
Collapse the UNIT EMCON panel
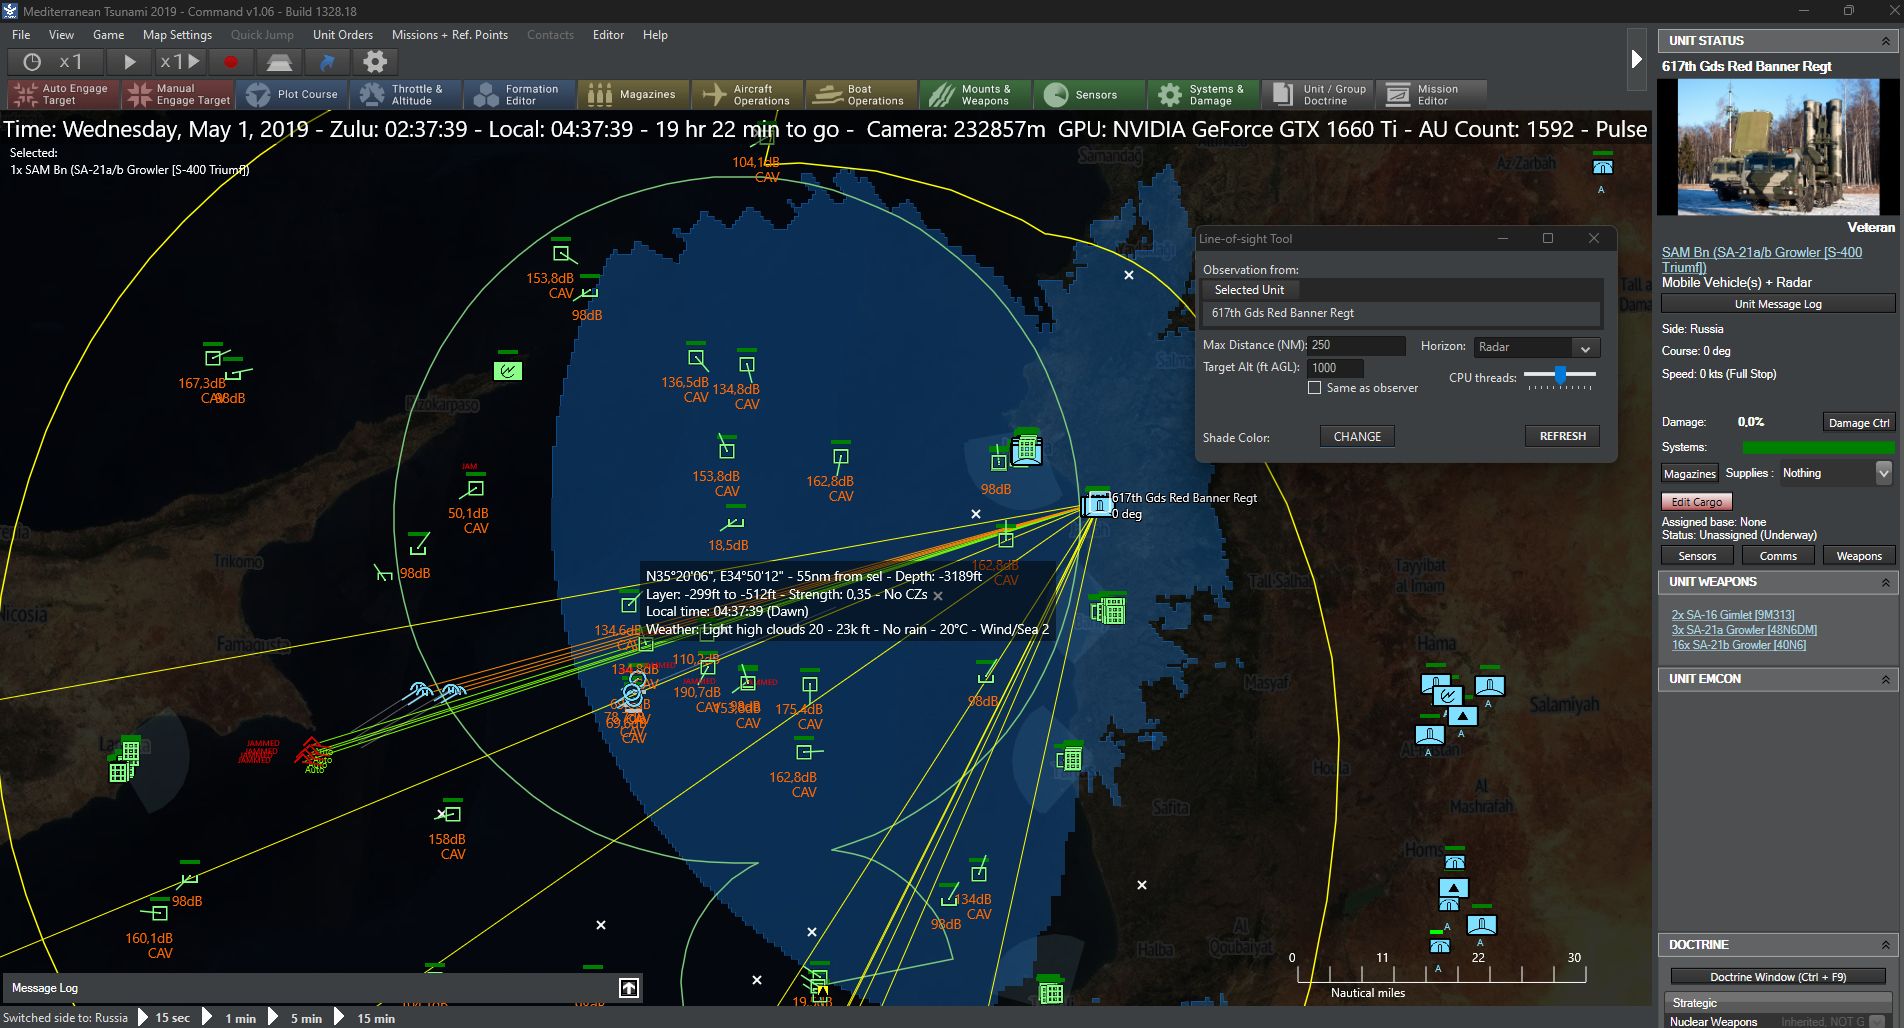point(1886,679)
